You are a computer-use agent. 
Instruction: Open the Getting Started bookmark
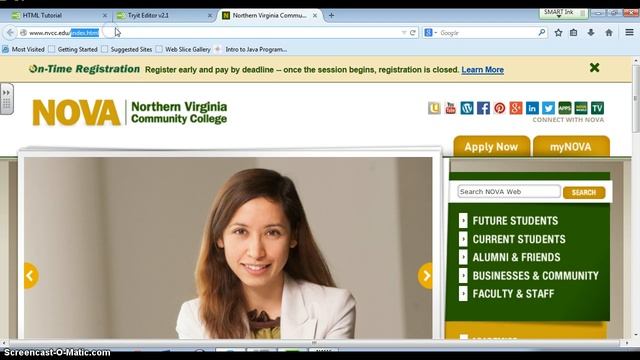[x=73, y=49]
